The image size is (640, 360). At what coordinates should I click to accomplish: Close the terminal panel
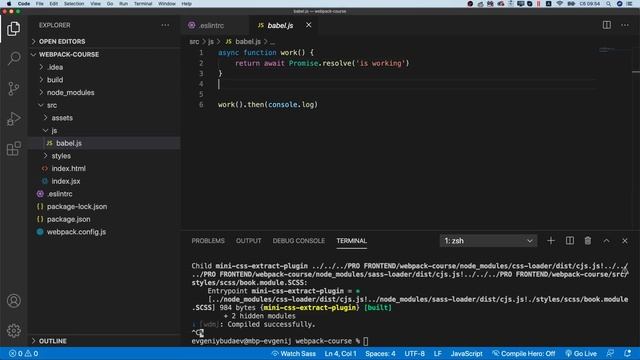(624, 241)
